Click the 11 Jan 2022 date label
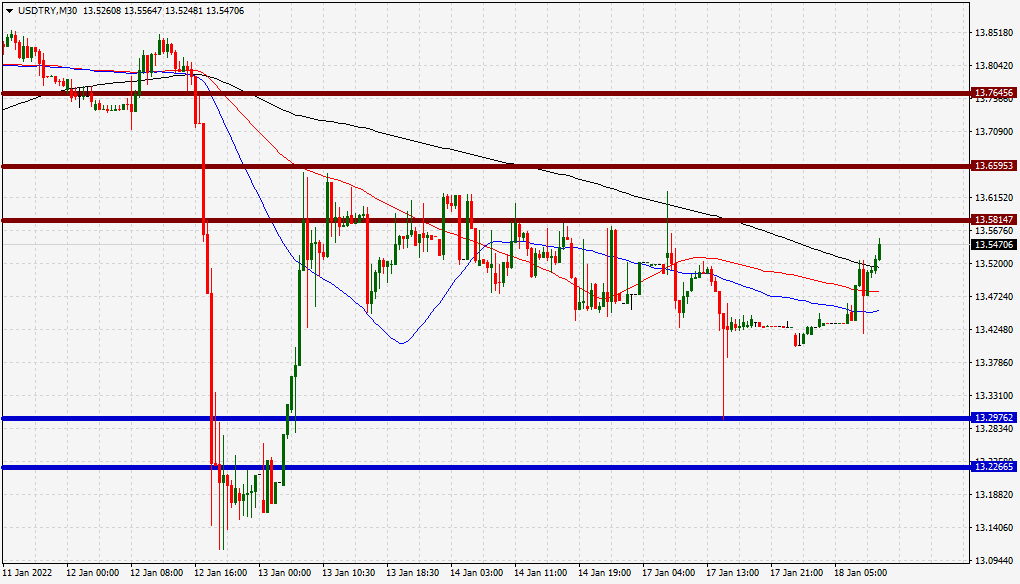 (27, 573)
